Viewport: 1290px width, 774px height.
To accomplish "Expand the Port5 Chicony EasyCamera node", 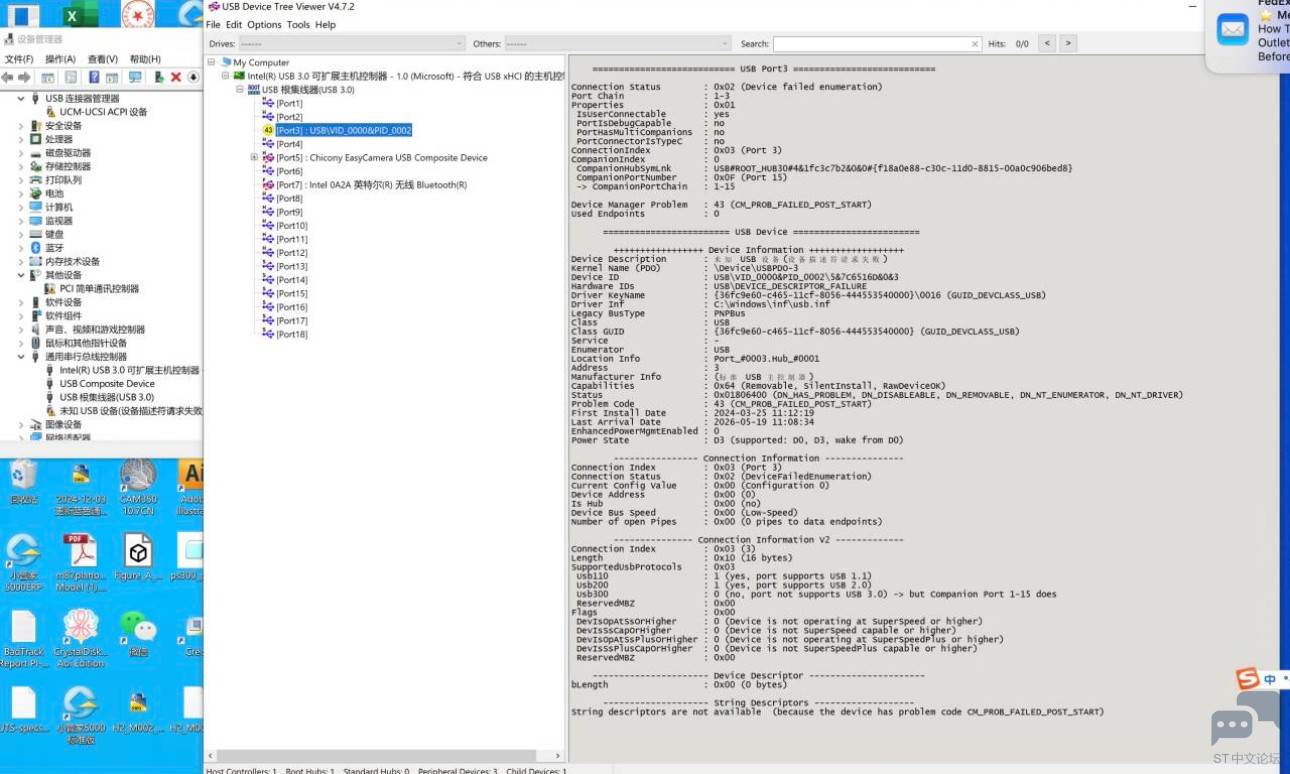I will click(x=254, y=158).
